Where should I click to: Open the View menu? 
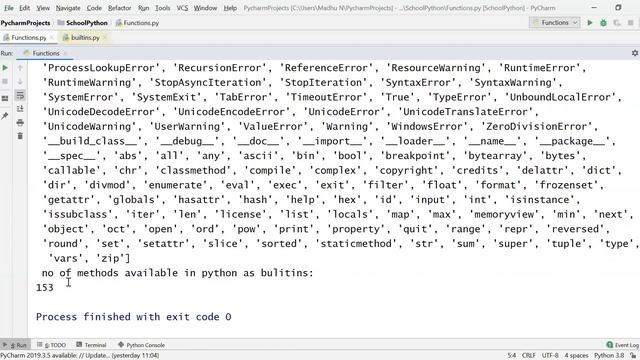[x=43, y=8]
